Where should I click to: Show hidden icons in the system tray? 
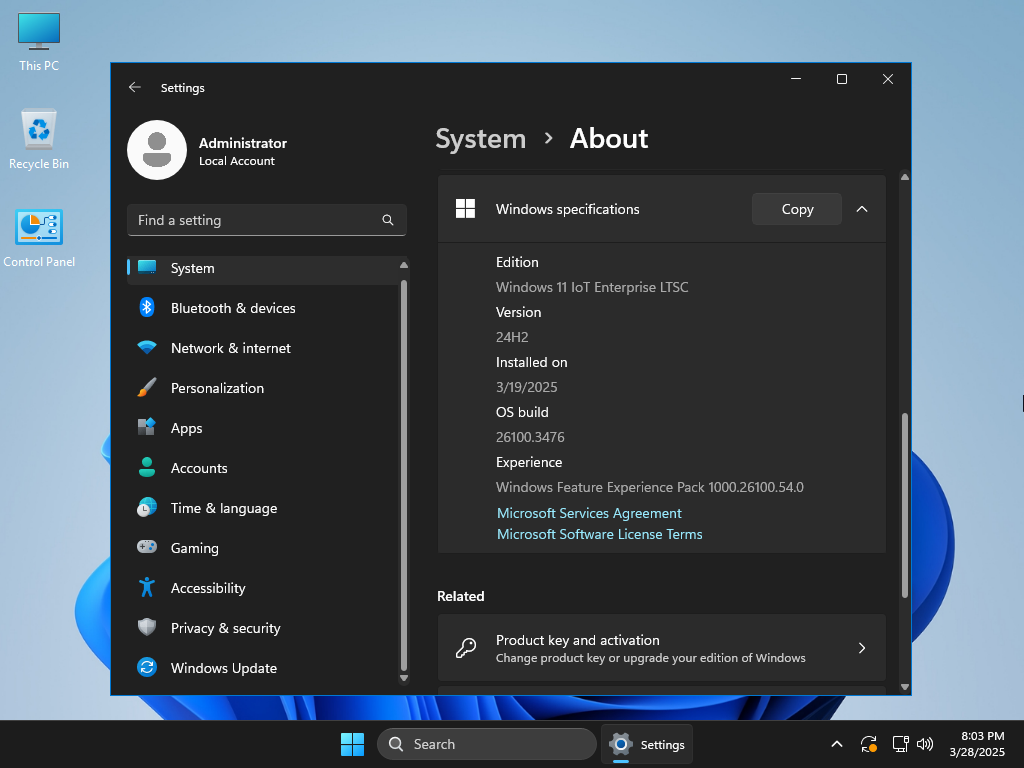[x=837, y=744]
